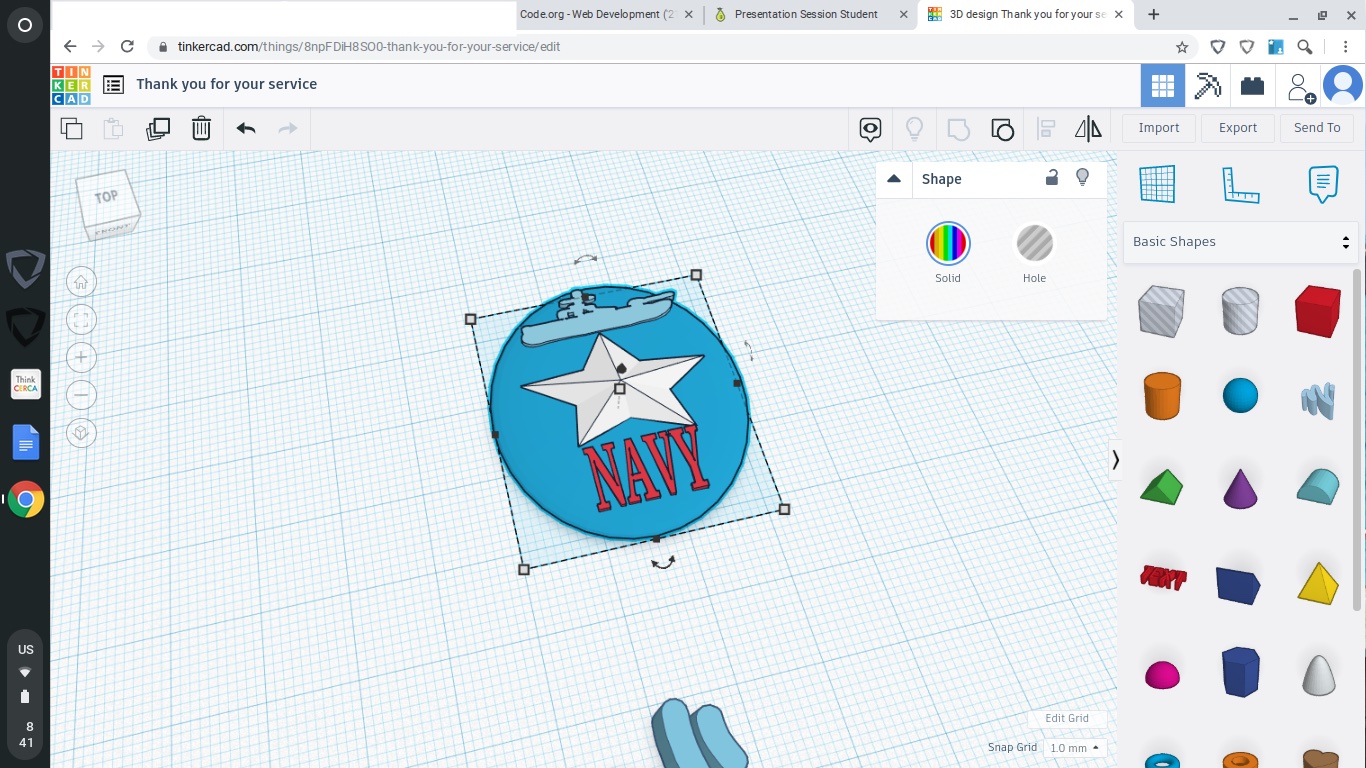This screenshot has width=1366, height=768.
Task: Click the Paste toolbar icon
Action: tap(113, 128)
